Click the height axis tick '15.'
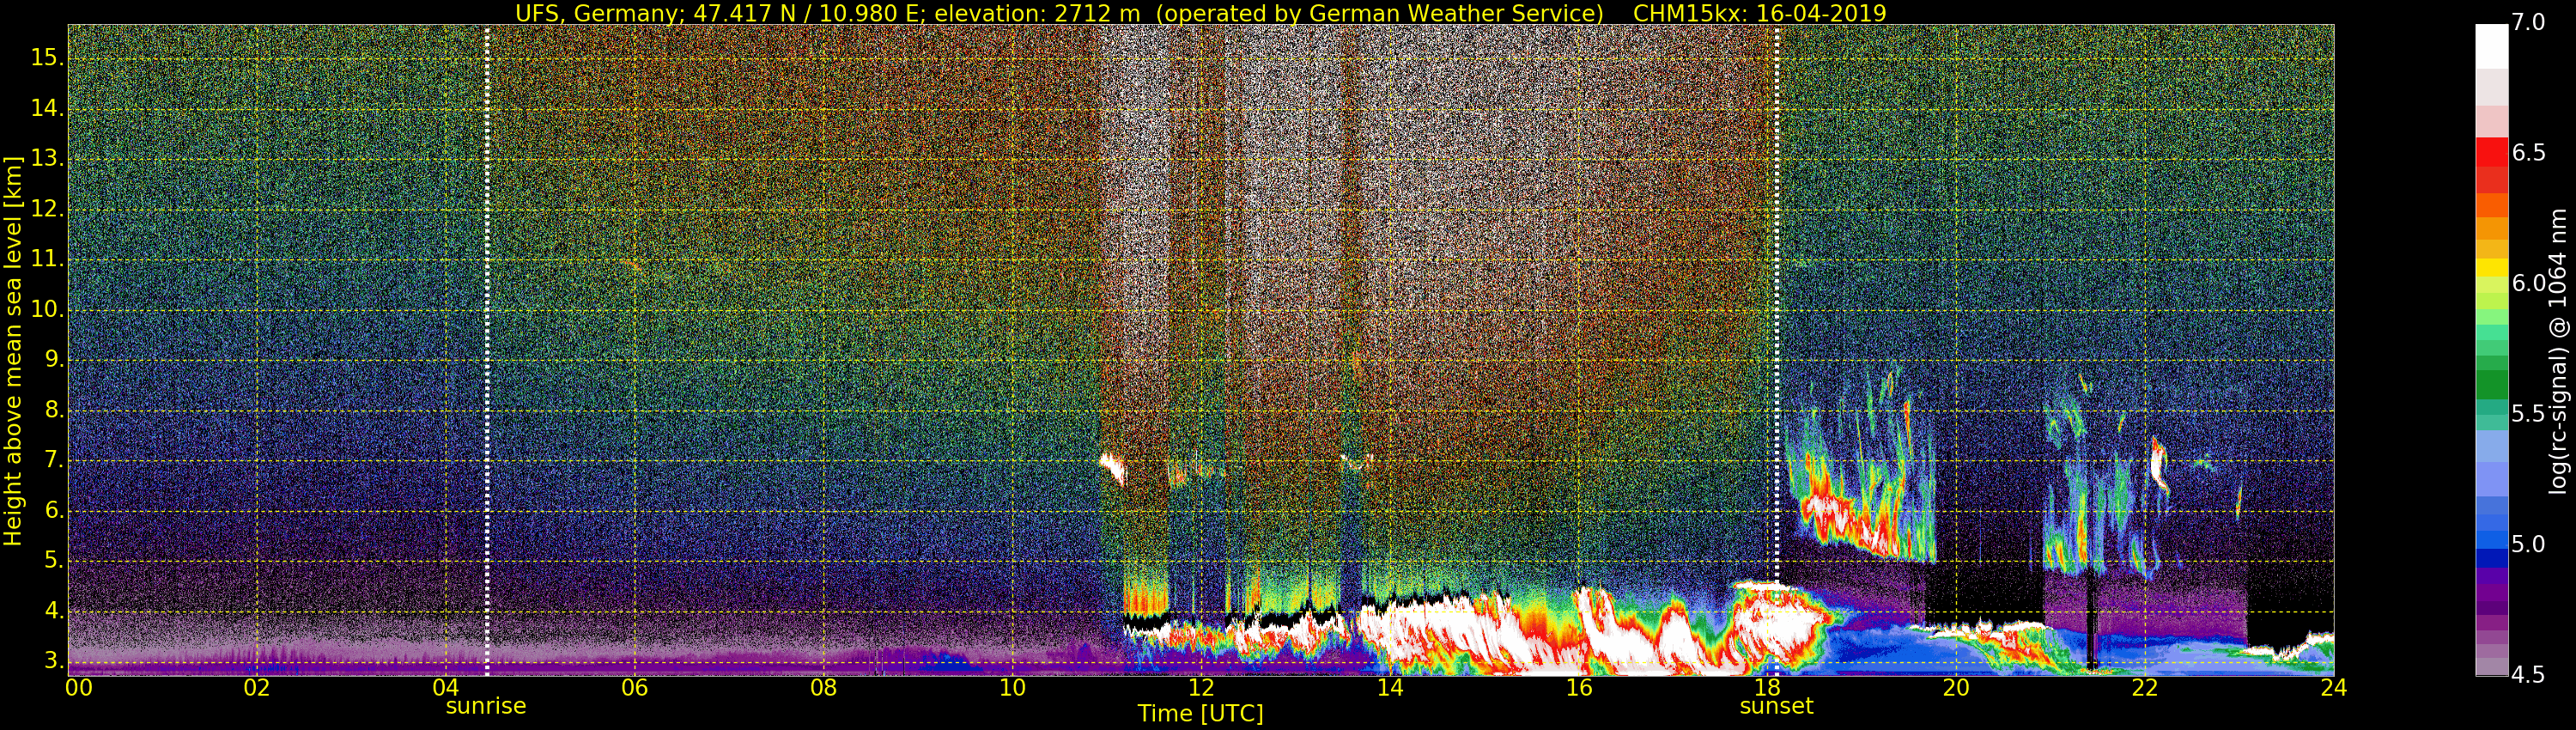Image resolution: width=2576 pixels, height=730 pixels. pyautogui.click(x=47, y=58)
